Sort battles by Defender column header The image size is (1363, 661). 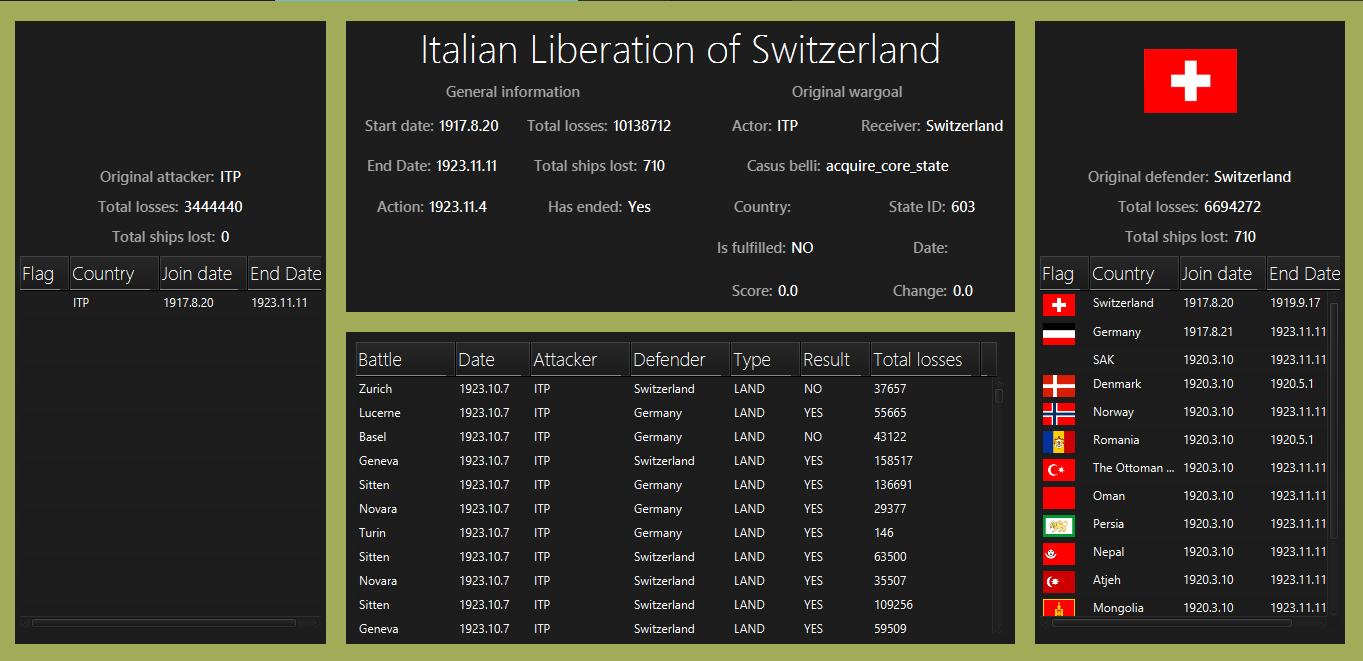click(680, 359)
